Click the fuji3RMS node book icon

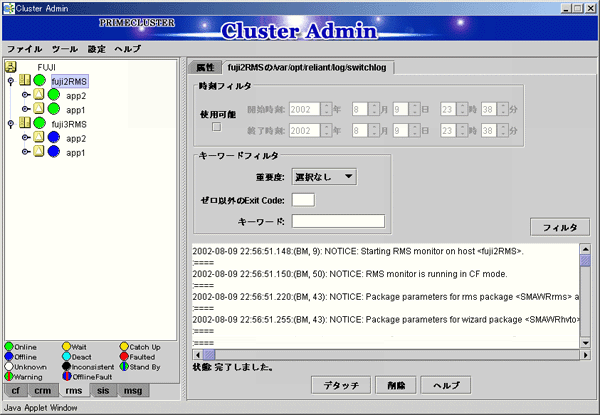[25, 123]
